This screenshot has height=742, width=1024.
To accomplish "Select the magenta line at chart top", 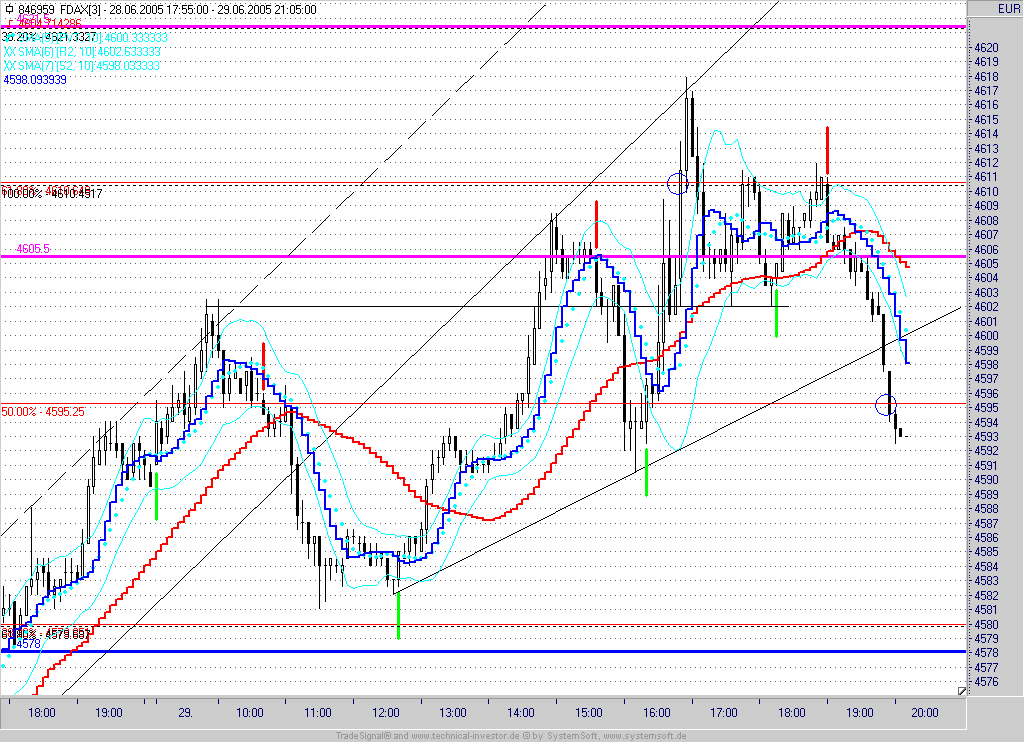I will point(483,27).
